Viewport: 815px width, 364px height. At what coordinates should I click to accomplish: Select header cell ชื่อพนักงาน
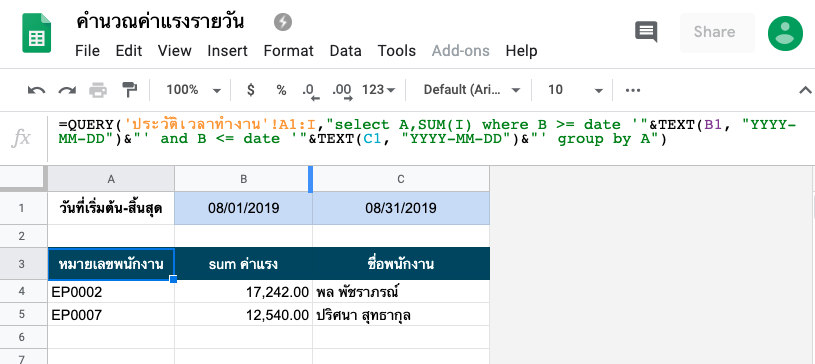[401, 264]
